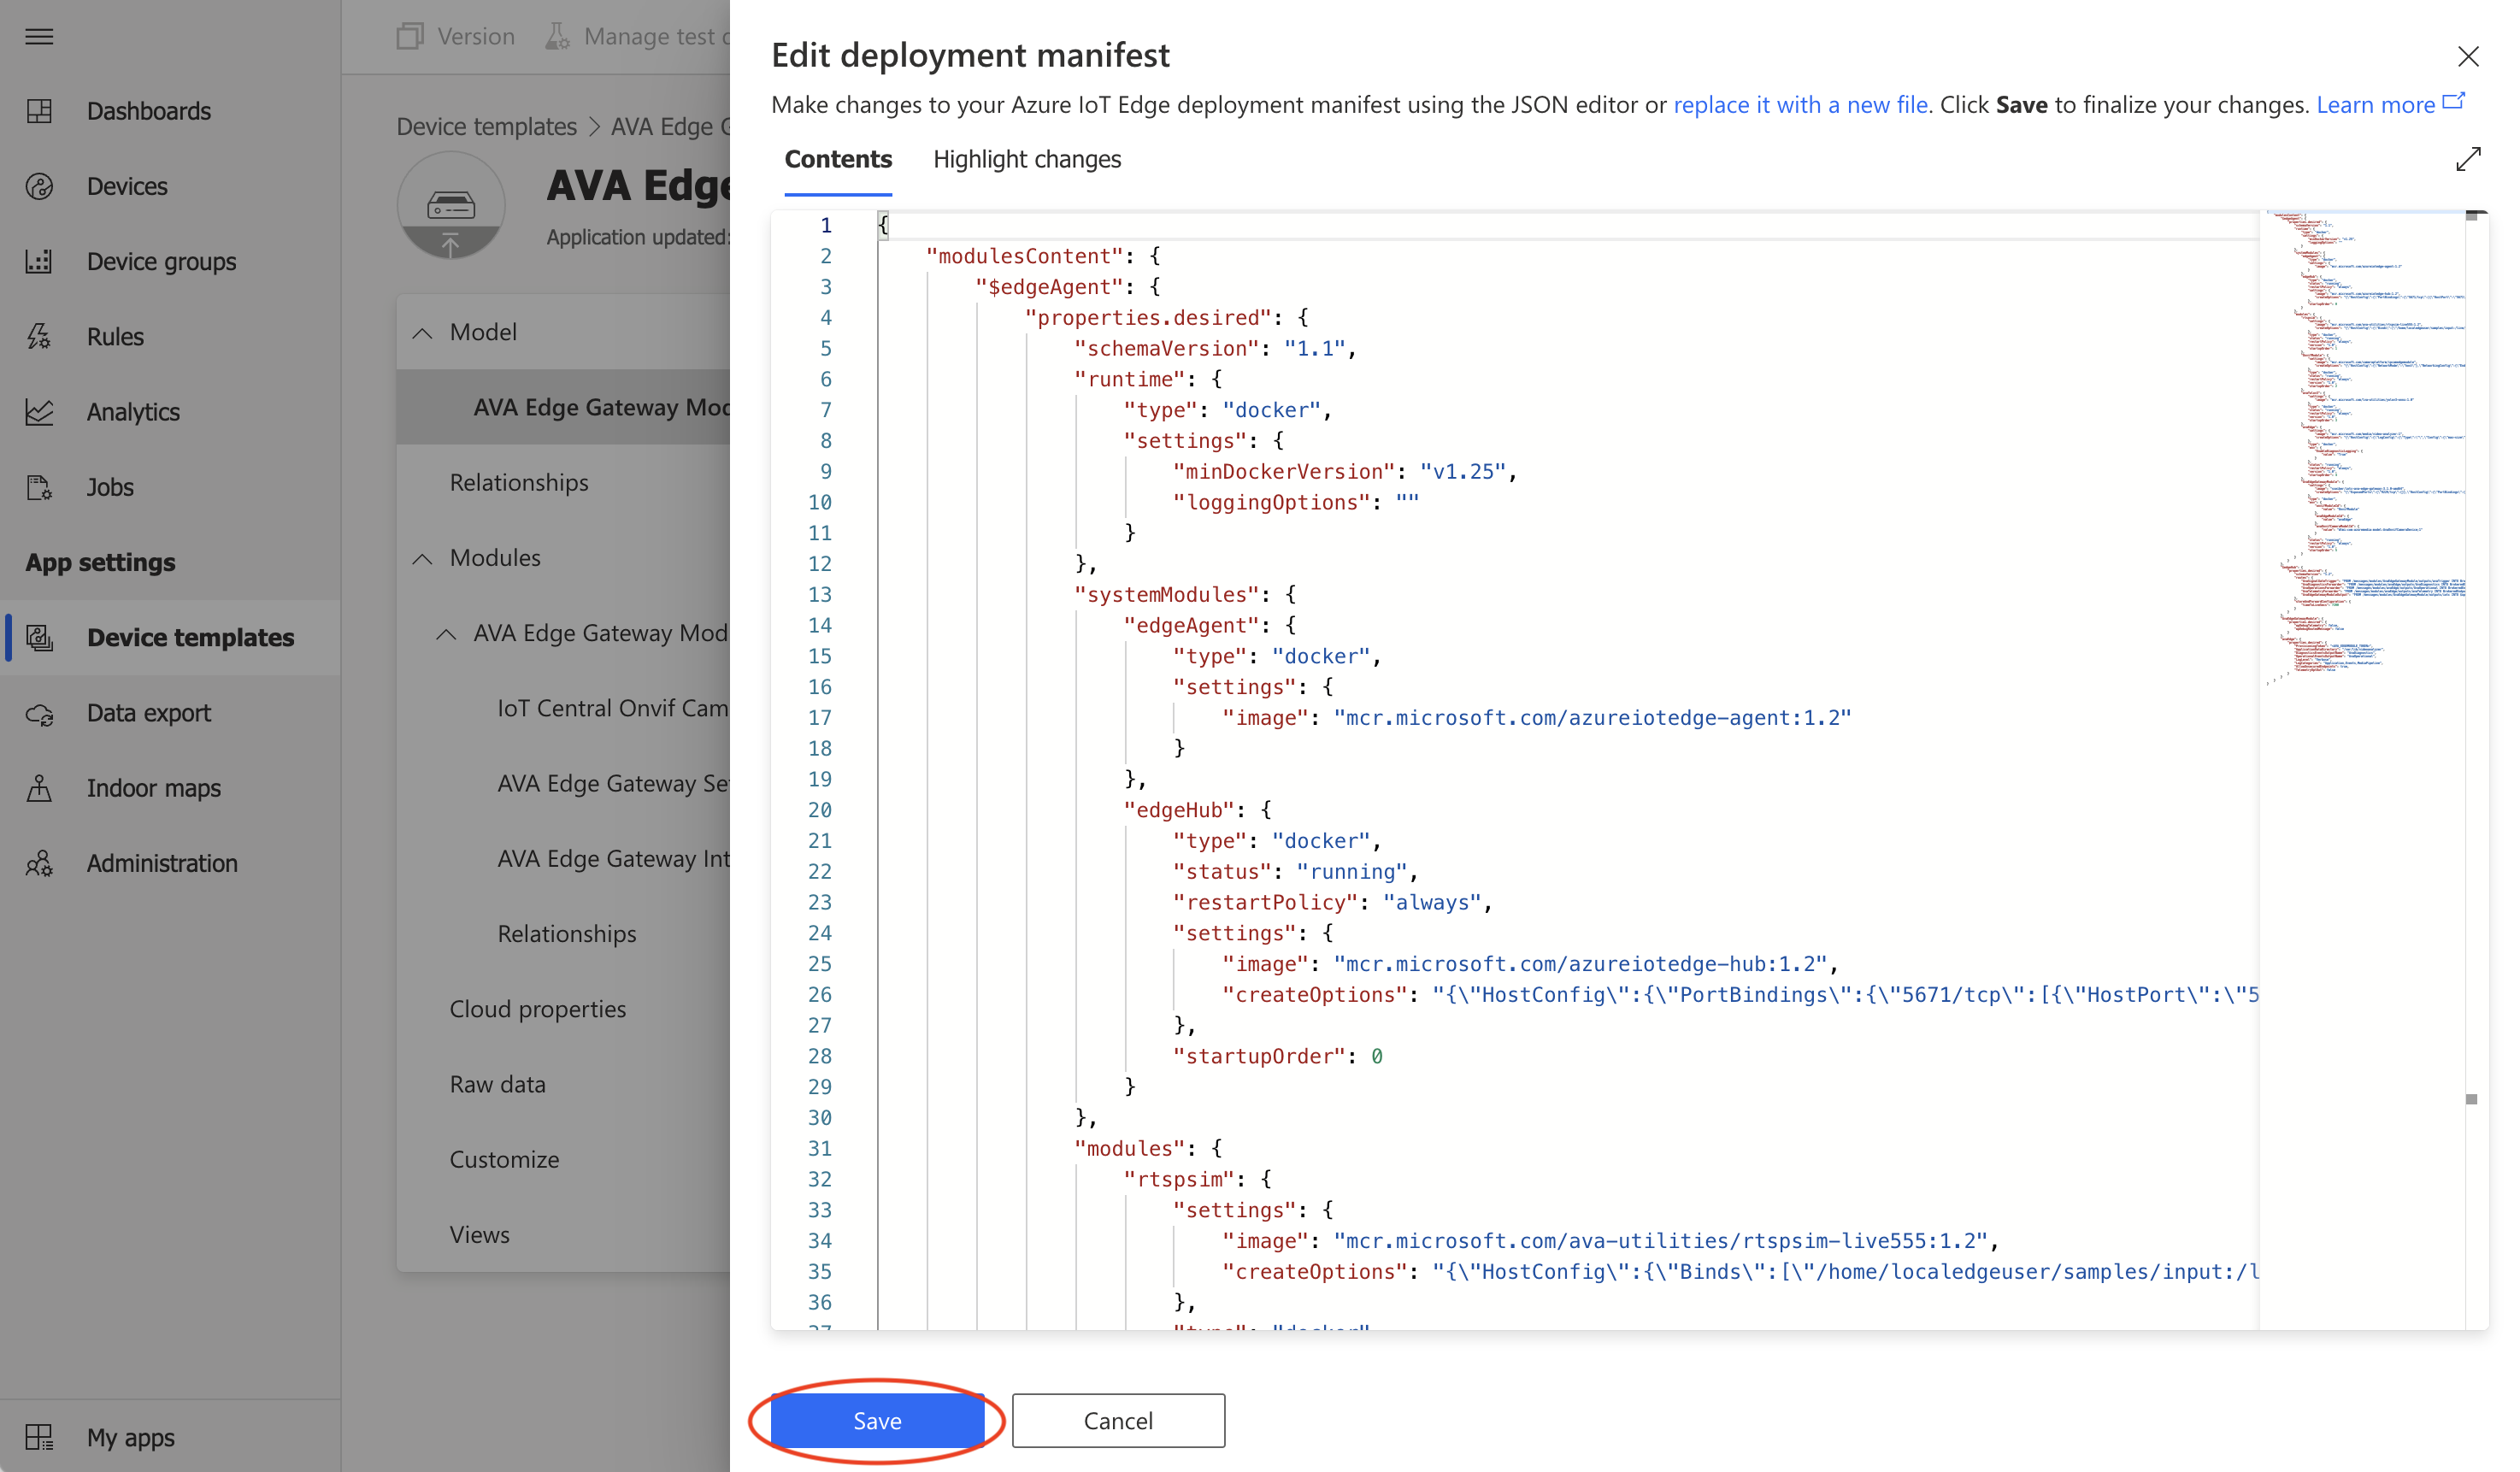Switch to the Highlight changes tab
The width and height of the screenshot is (2520, 1472).
click(x=1027, y=159)
